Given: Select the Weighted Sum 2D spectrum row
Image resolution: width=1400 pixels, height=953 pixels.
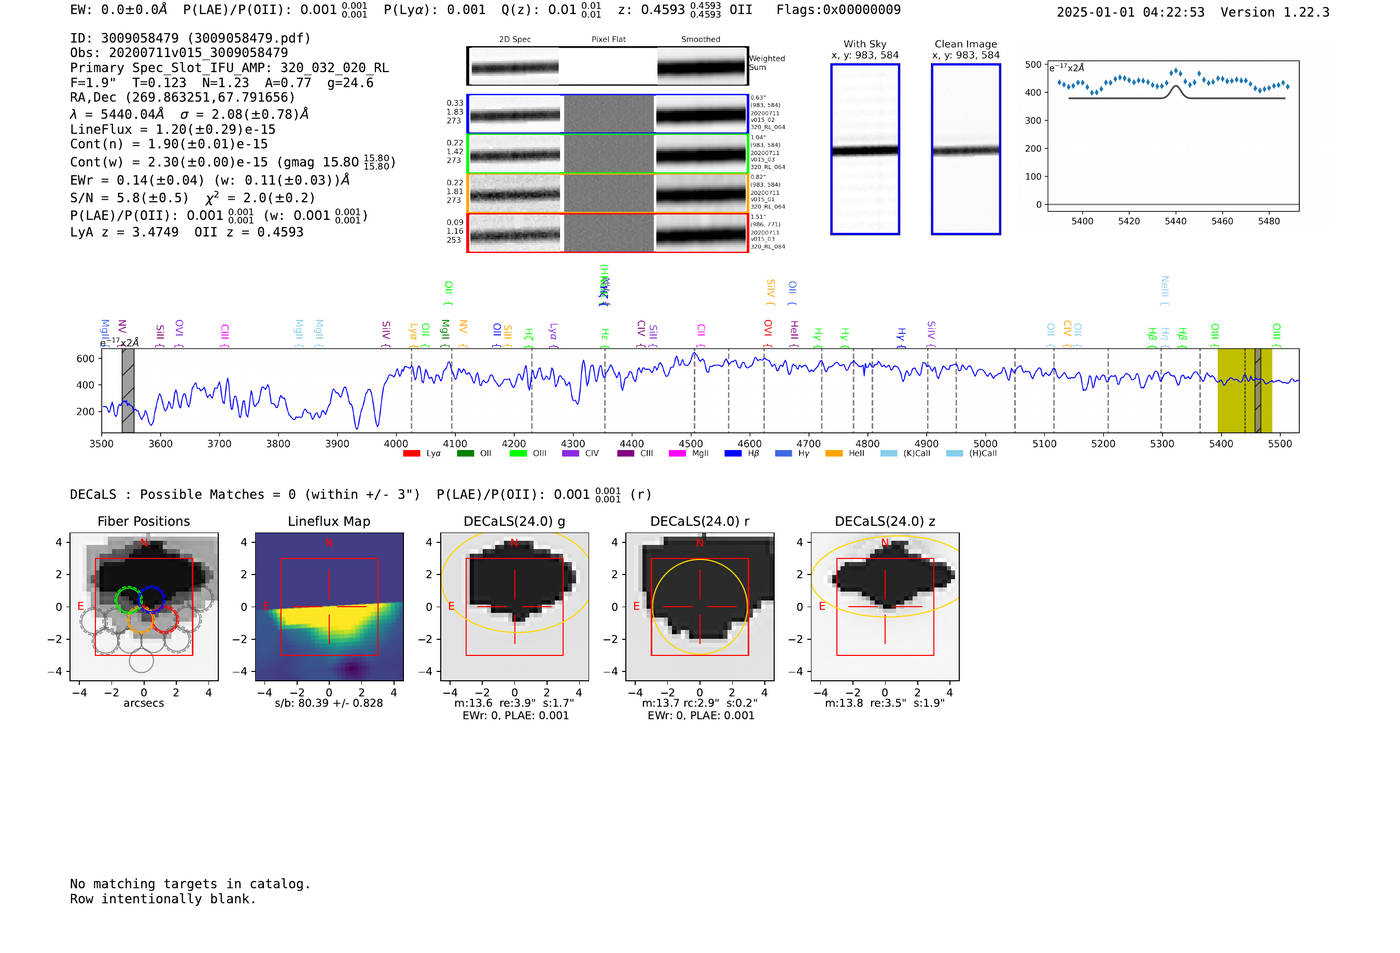Looking at the screenshot, I should [608, 67].
